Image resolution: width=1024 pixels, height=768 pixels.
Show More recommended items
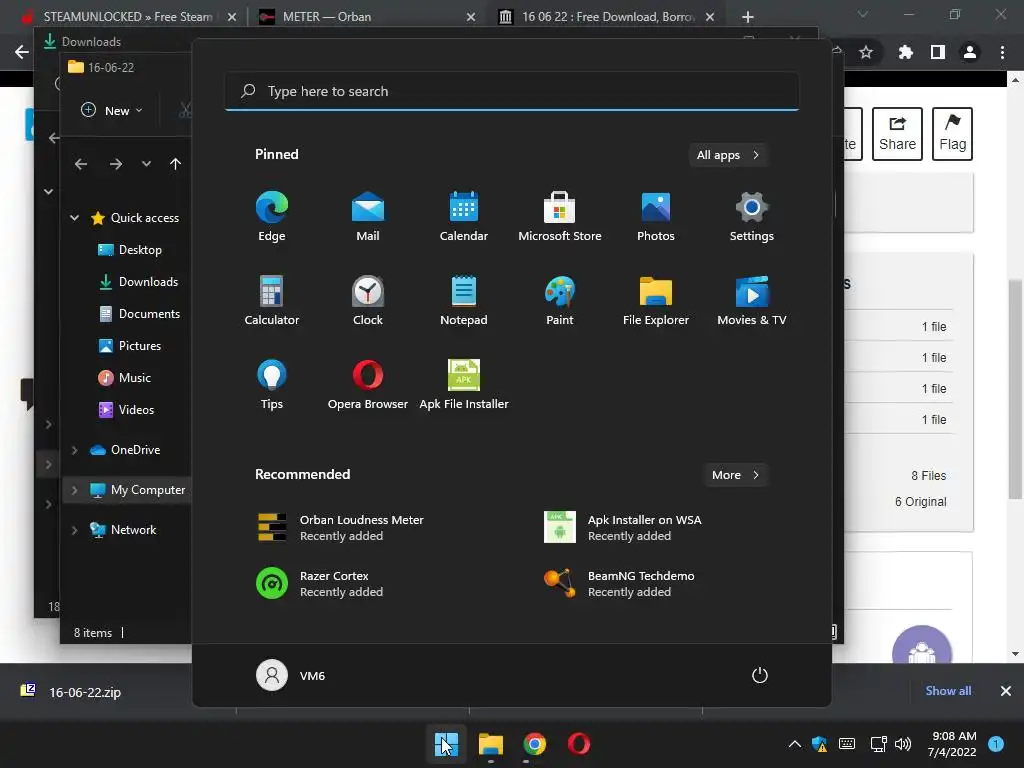click(x=735, y=475)
